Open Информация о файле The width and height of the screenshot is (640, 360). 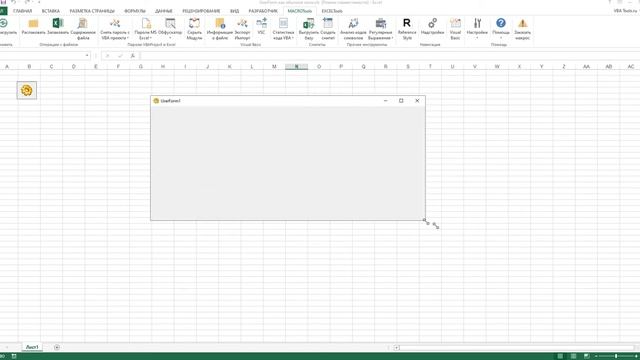tap(220, 29)
